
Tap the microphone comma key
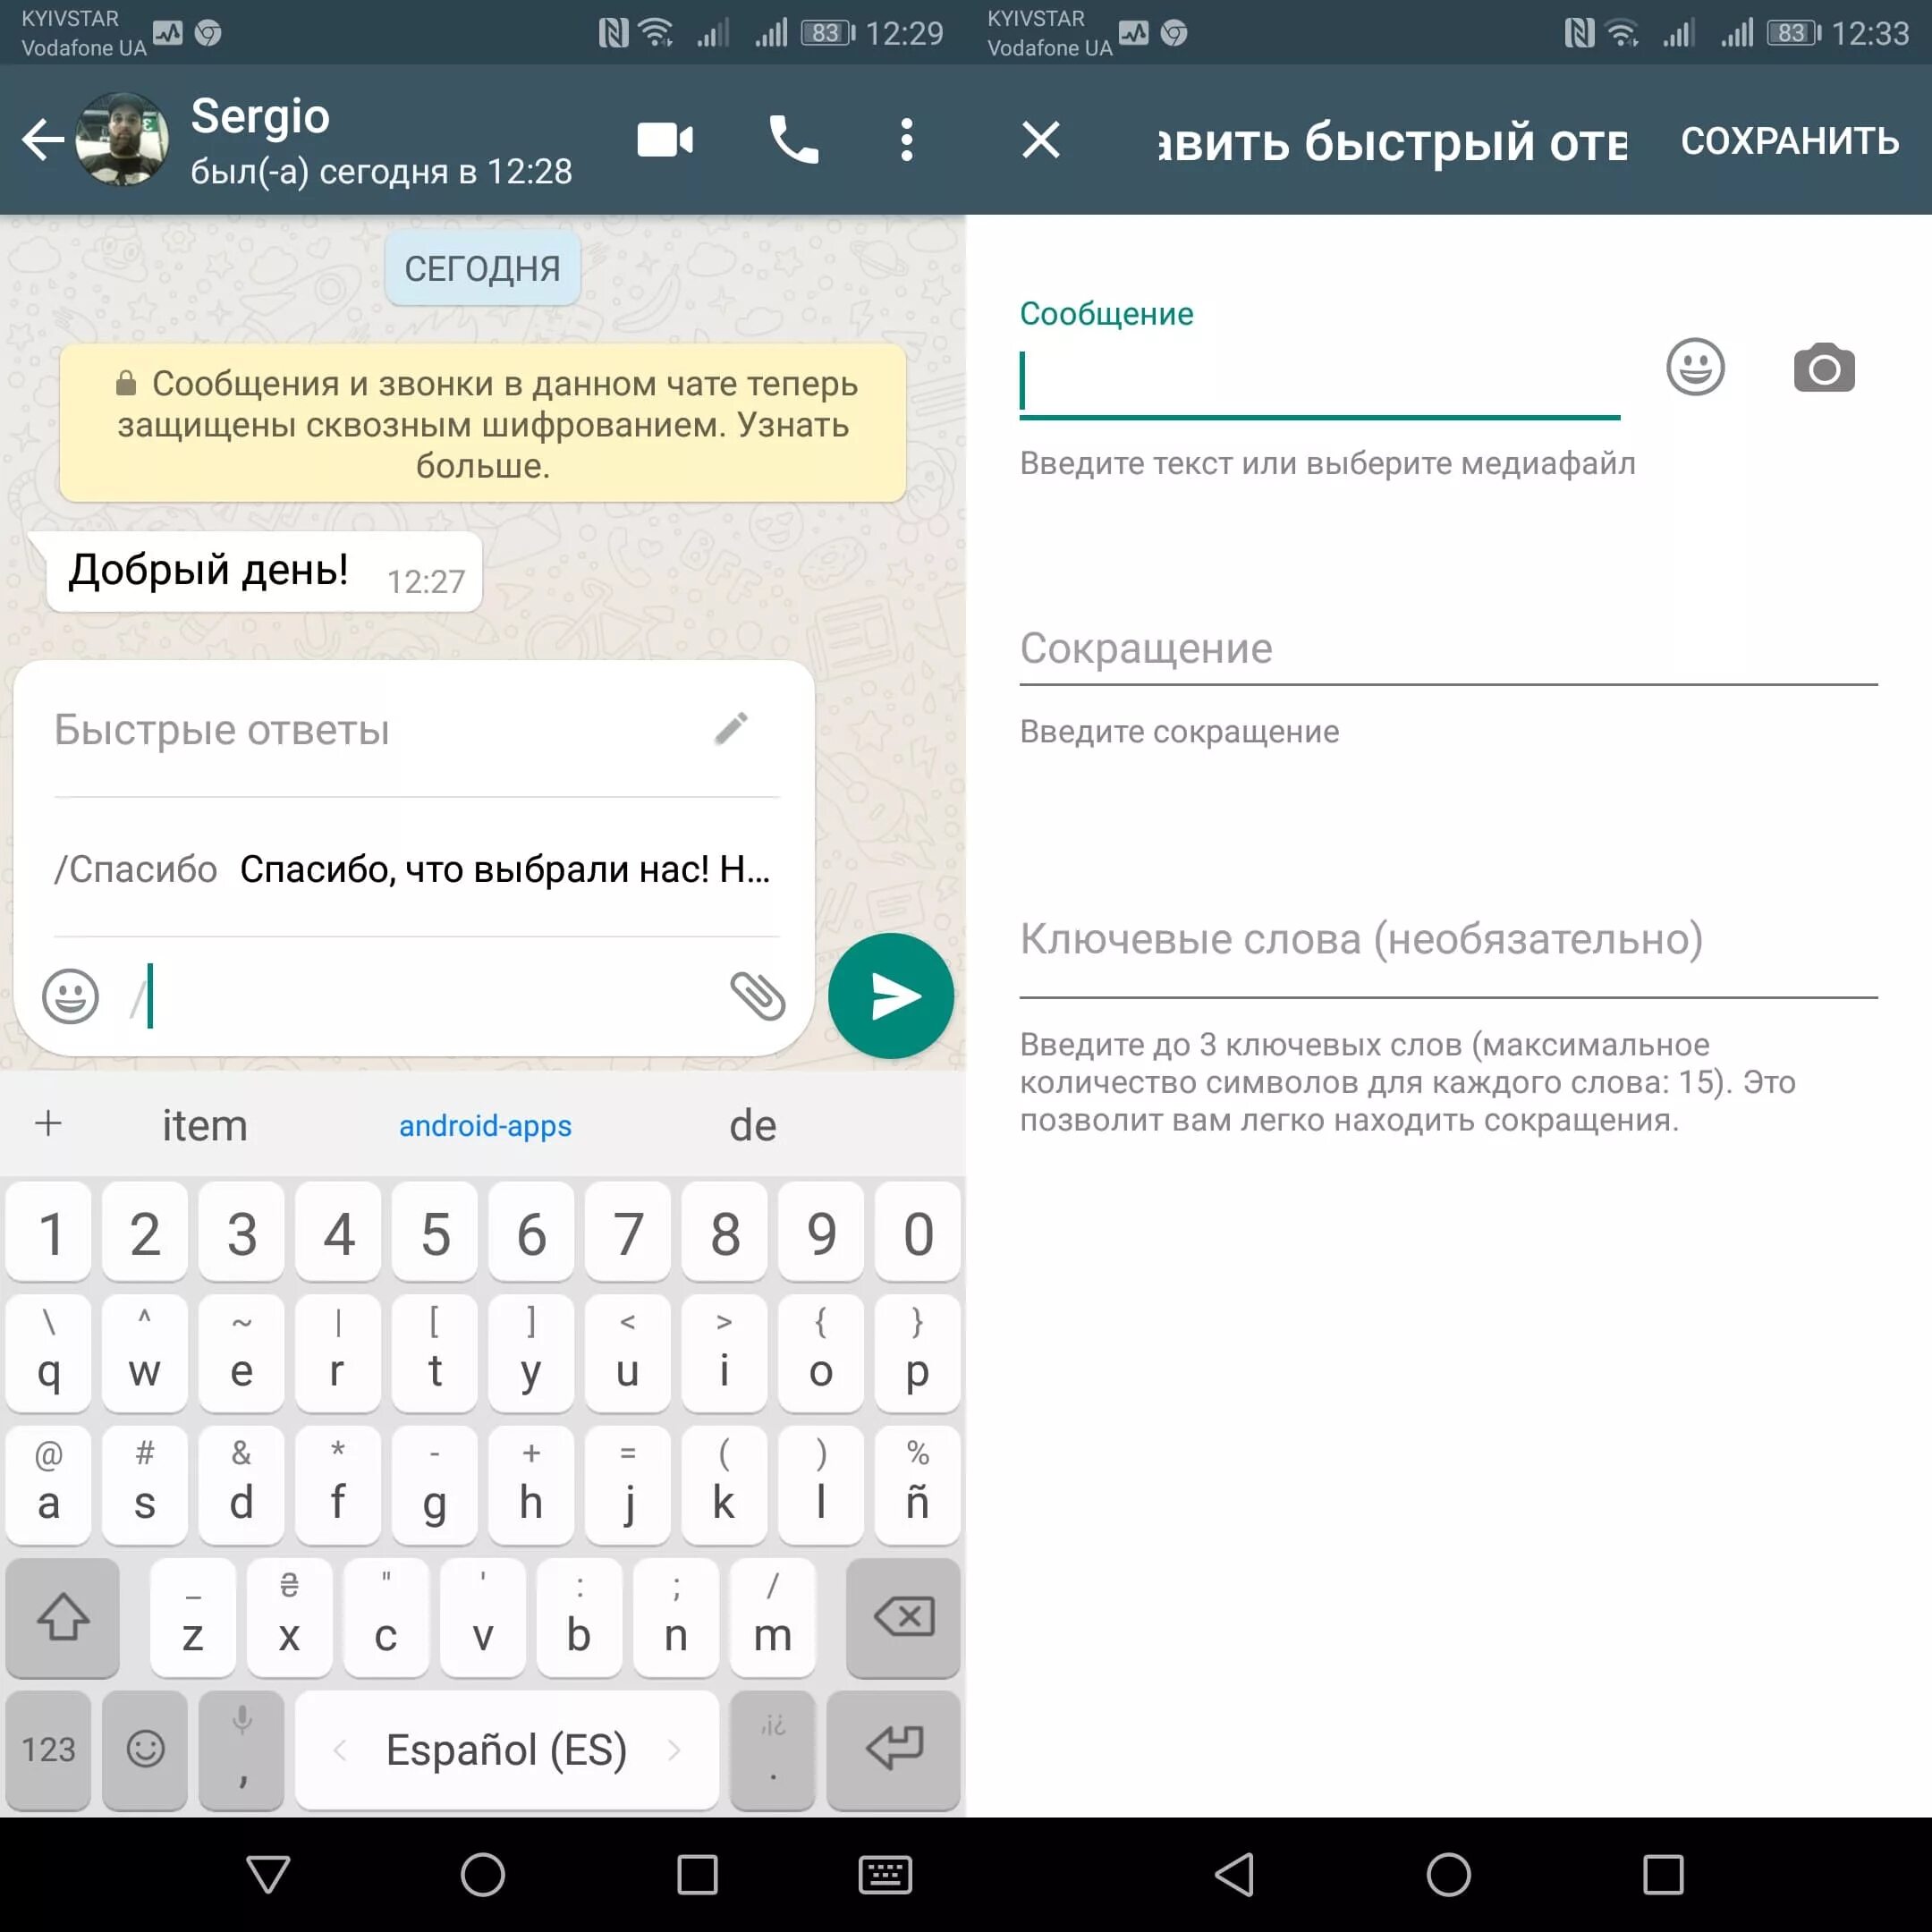click(x=241, y=1750)
